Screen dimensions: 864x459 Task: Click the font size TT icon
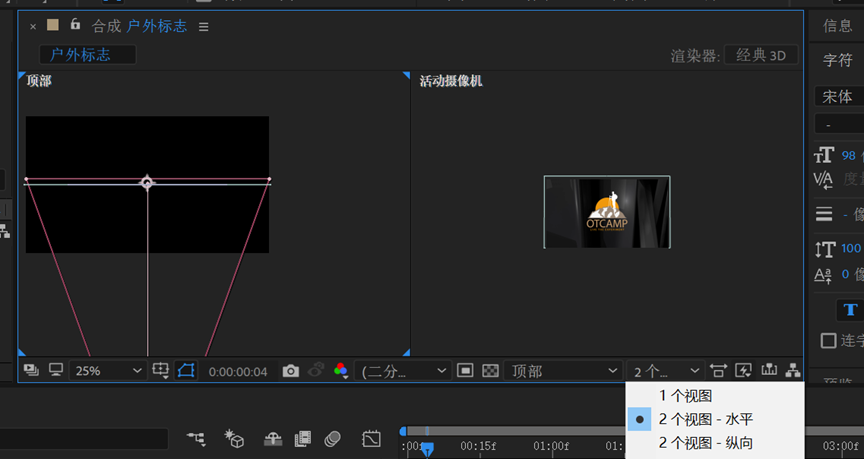point(824,155)
